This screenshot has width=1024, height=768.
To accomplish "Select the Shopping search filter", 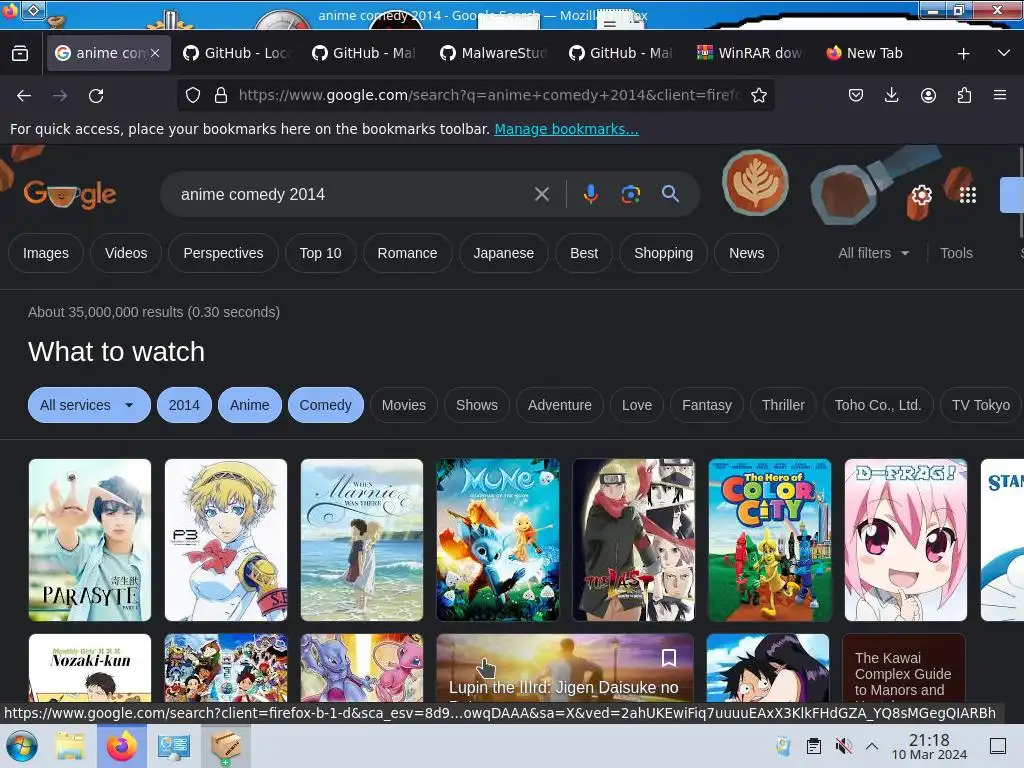I will click(x=663, y=253).
